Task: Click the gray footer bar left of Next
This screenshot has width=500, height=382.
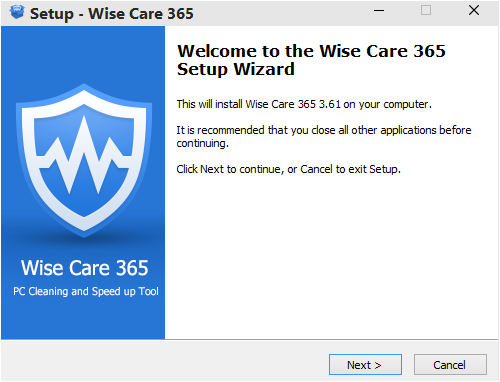Action: (x=165, y=361)
